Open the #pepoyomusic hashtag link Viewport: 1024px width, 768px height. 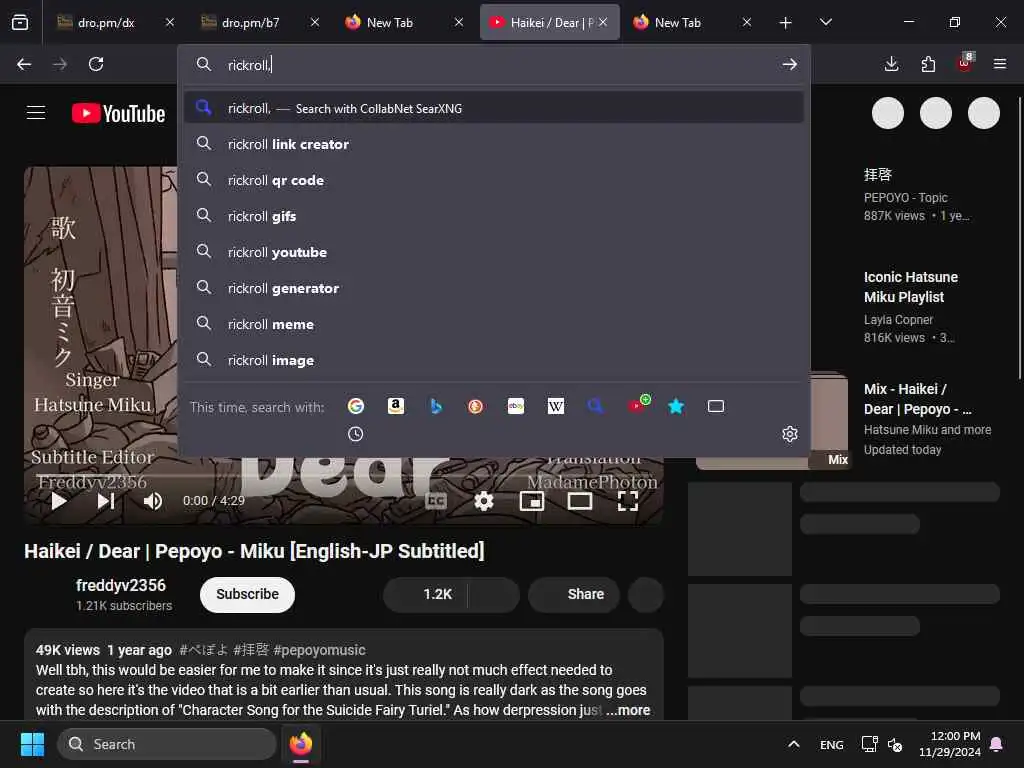pos(319,650)
